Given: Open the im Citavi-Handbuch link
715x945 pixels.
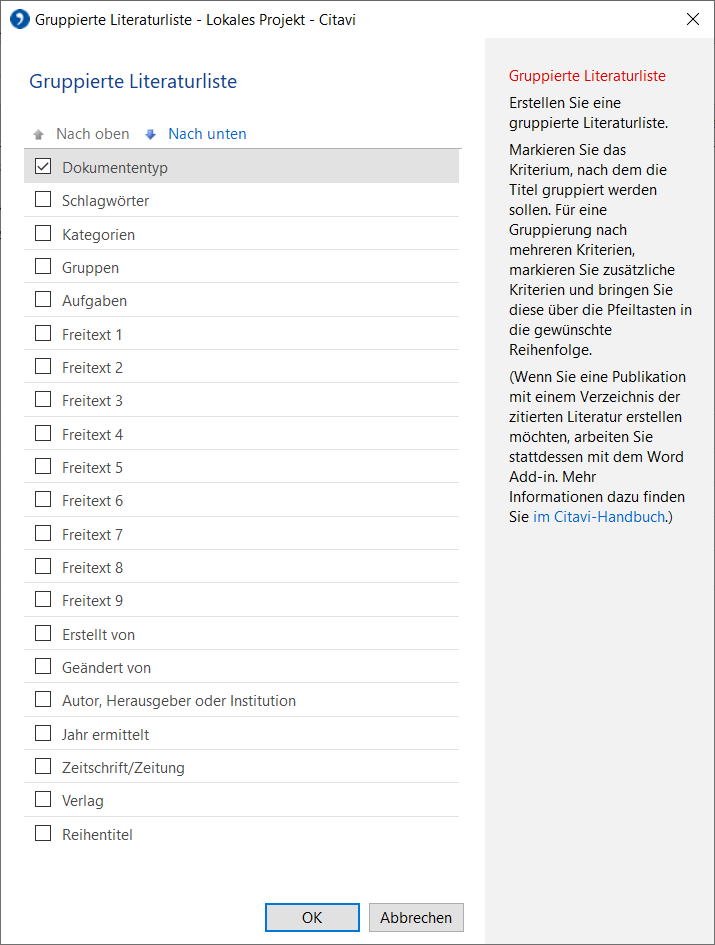Looking at the screenshot, I should [x=599, y=517].
